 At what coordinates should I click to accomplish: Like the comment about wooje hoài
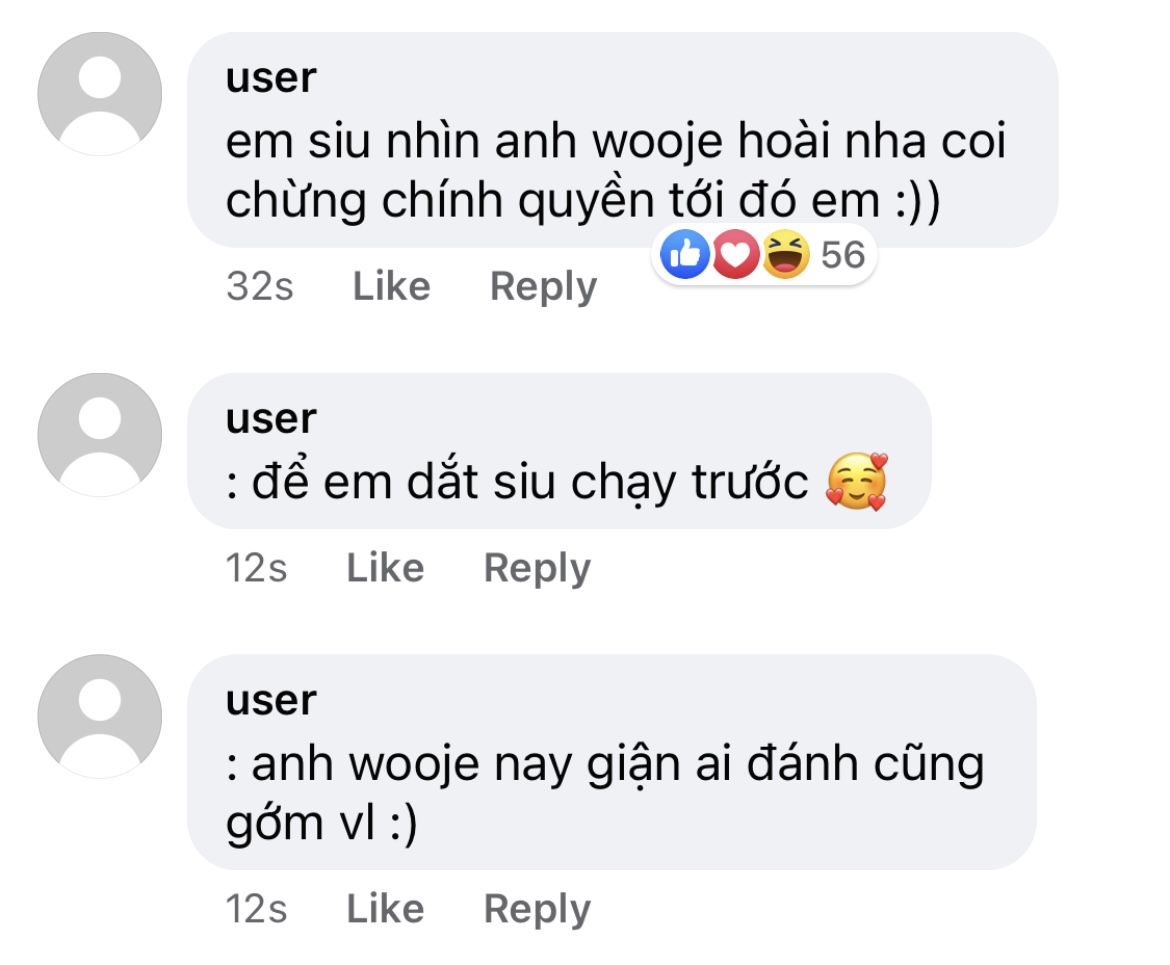click(391, 286)
